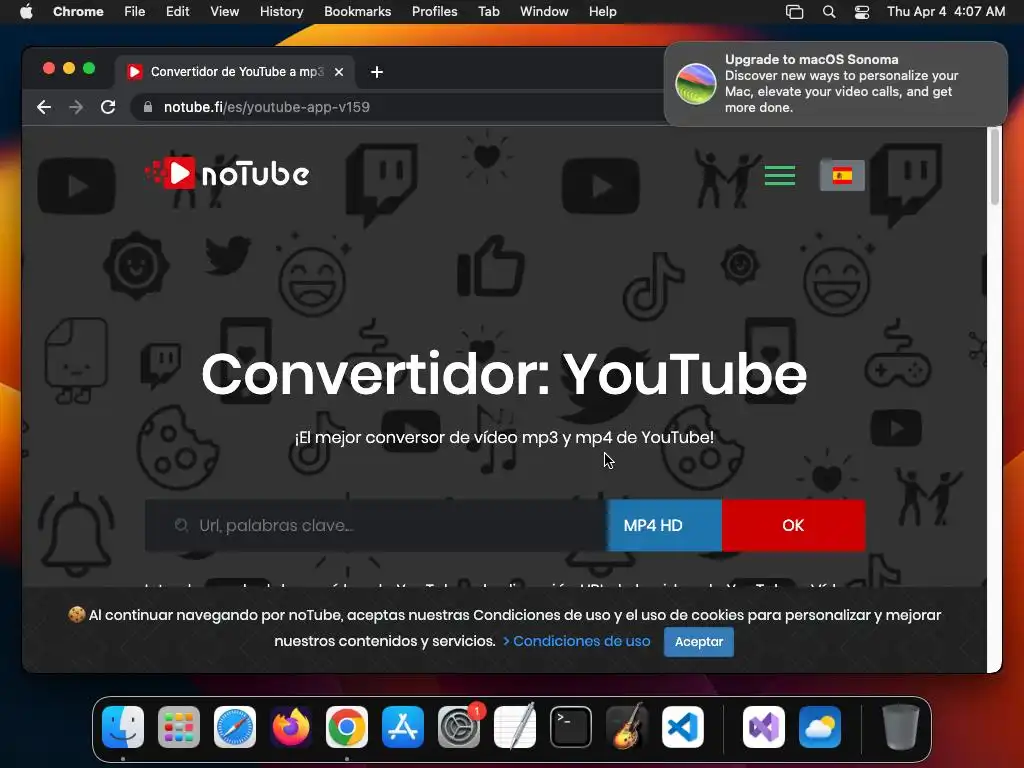This screenshot has width=1024, height=768.
Task: Open Firefox from the dock
Action: pos(291,727)
